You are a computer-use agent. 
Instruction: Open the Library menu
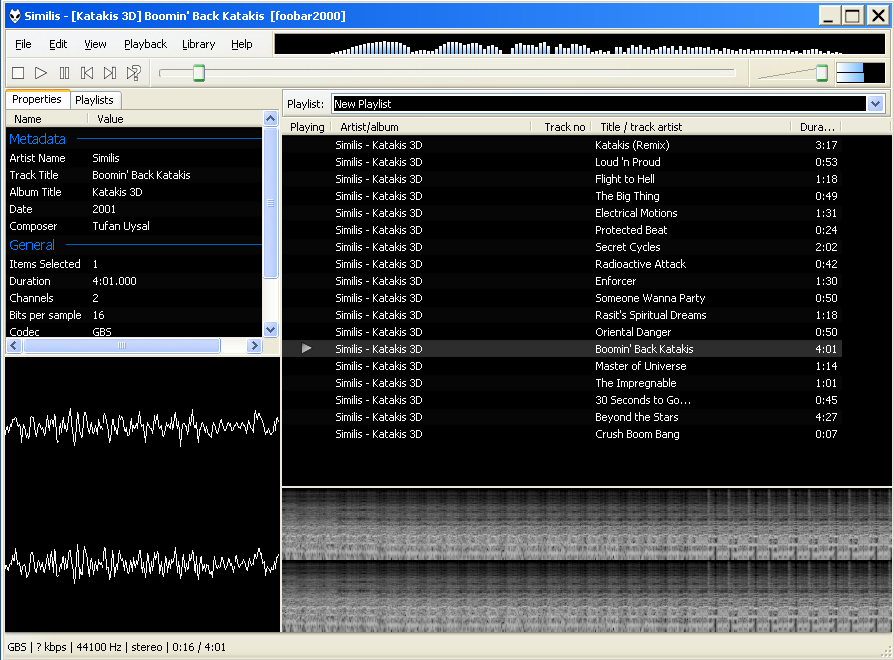pyautogui.click(x=198, y=44)
